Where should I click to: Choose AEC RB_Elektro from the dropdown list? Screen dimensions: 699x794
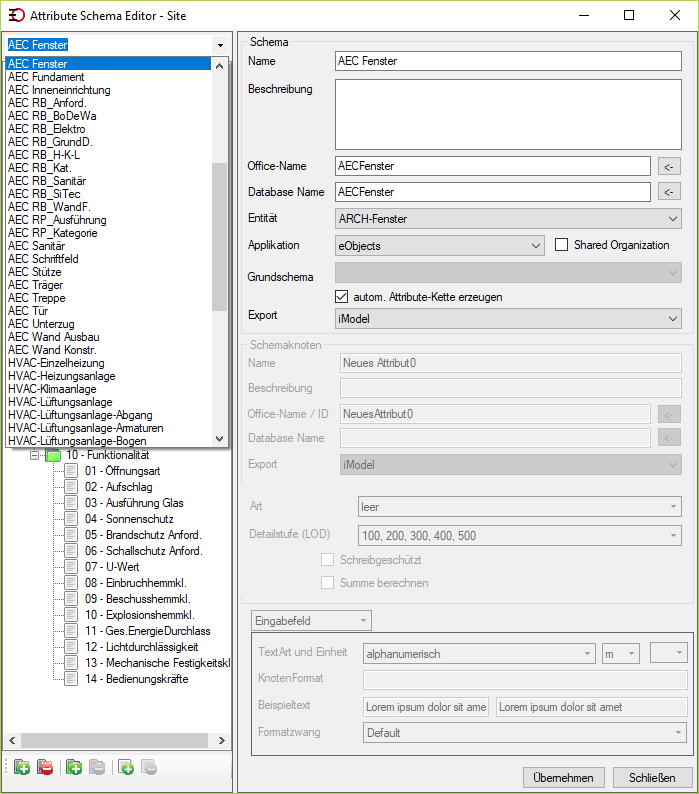[109, 129]
